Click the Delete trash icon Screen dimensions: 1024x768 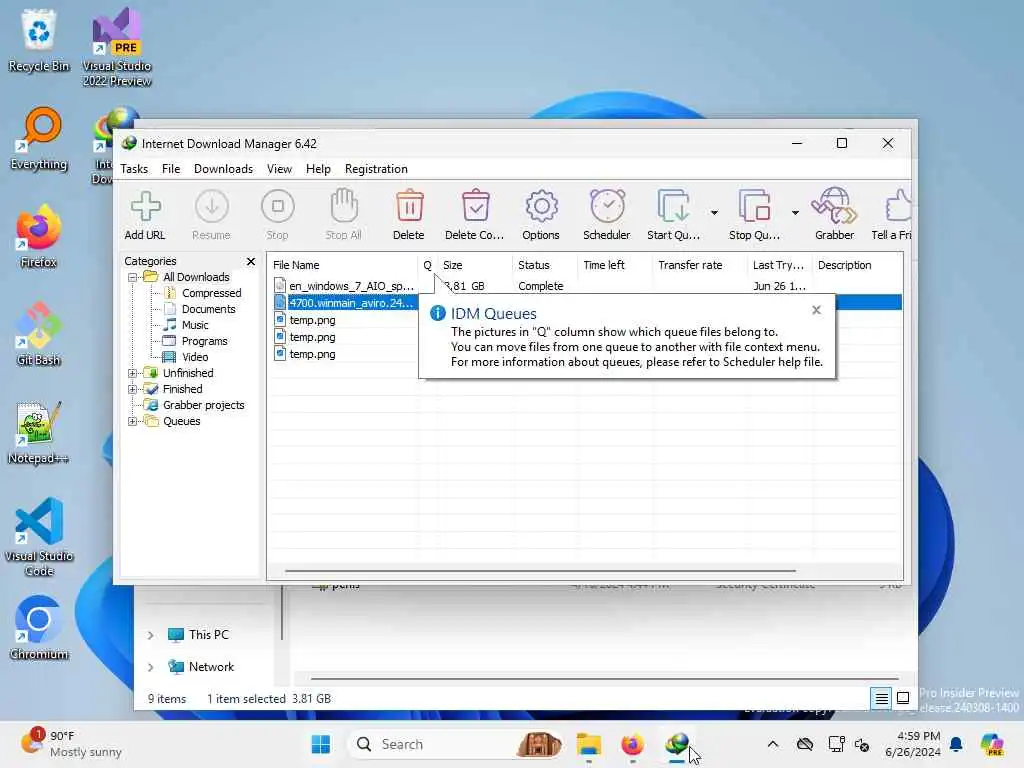coord(409,216)
